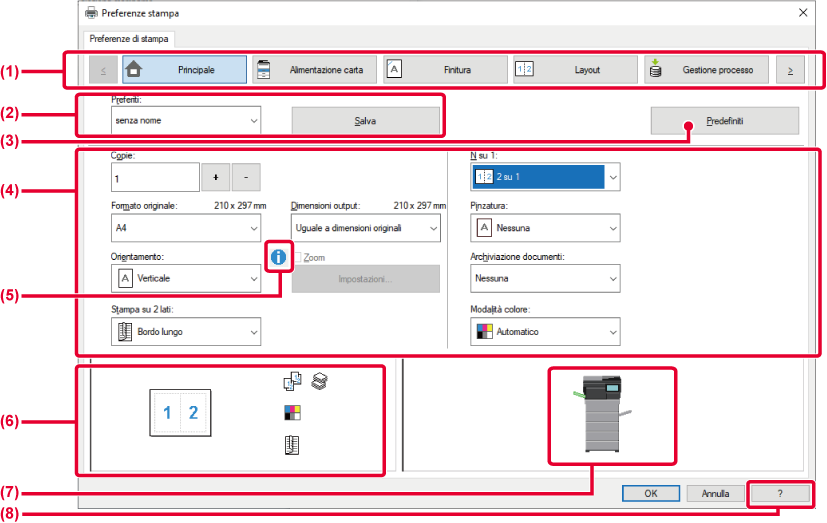Screen dimensions: 827x523
Task: Enable the Zoom checkbox
Action: point(297,258)
